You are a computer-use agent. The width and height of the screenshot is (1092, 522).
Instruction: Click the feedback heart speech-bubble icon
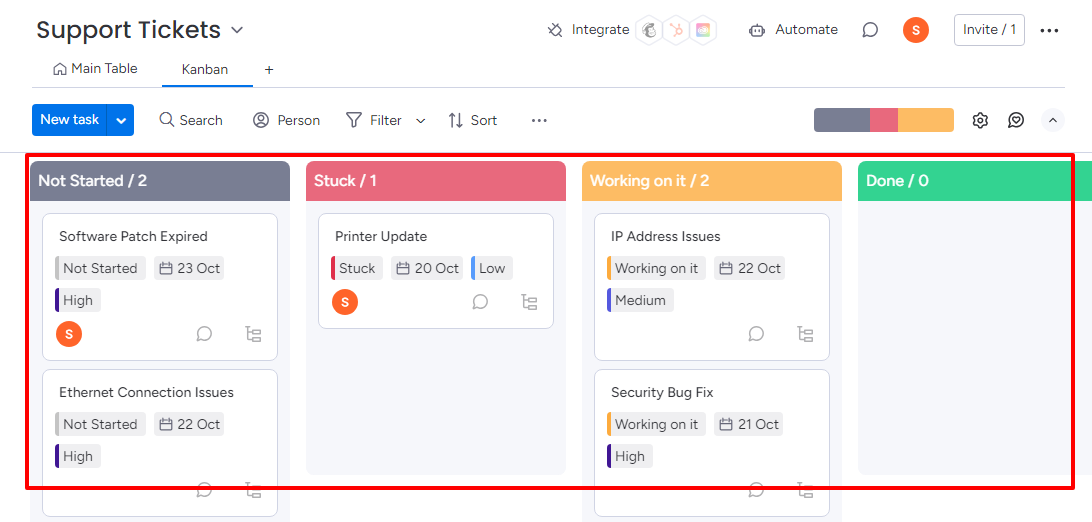click(1016, 120)
